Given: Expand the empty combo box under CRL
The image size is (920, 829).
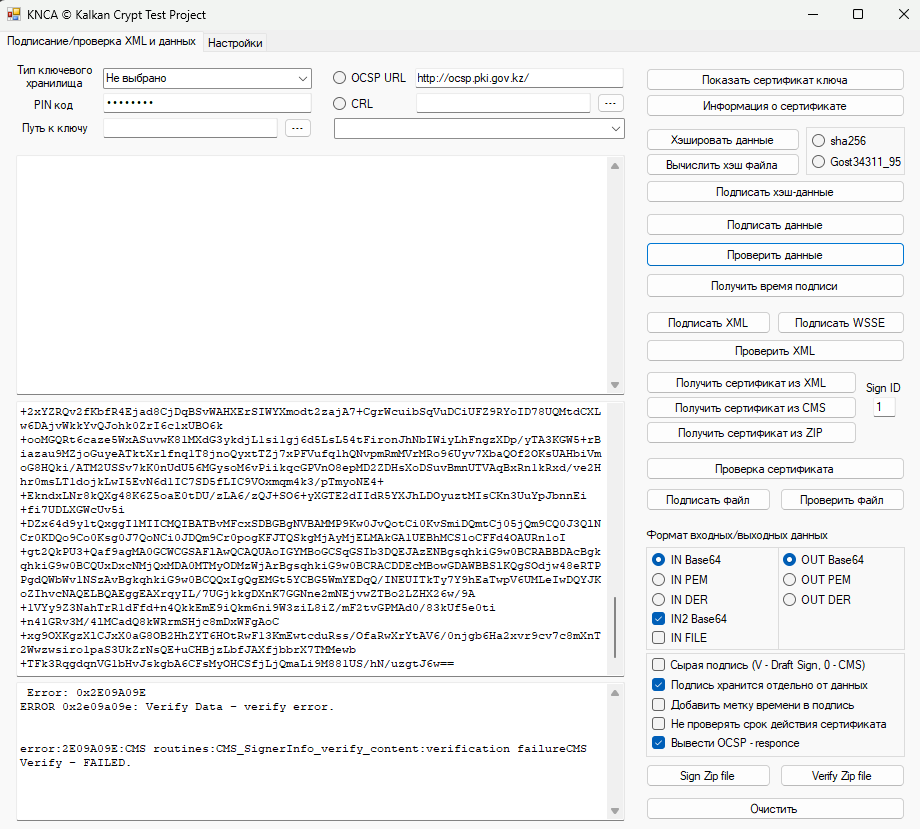Looking at the screenshot, I should coord(478,128).
